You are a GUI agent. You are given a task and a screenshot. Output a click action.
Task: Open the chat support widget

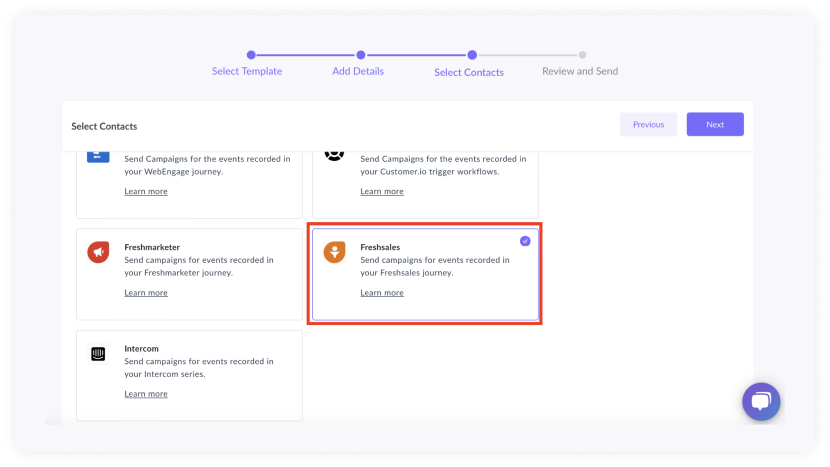tap(761, 401)
